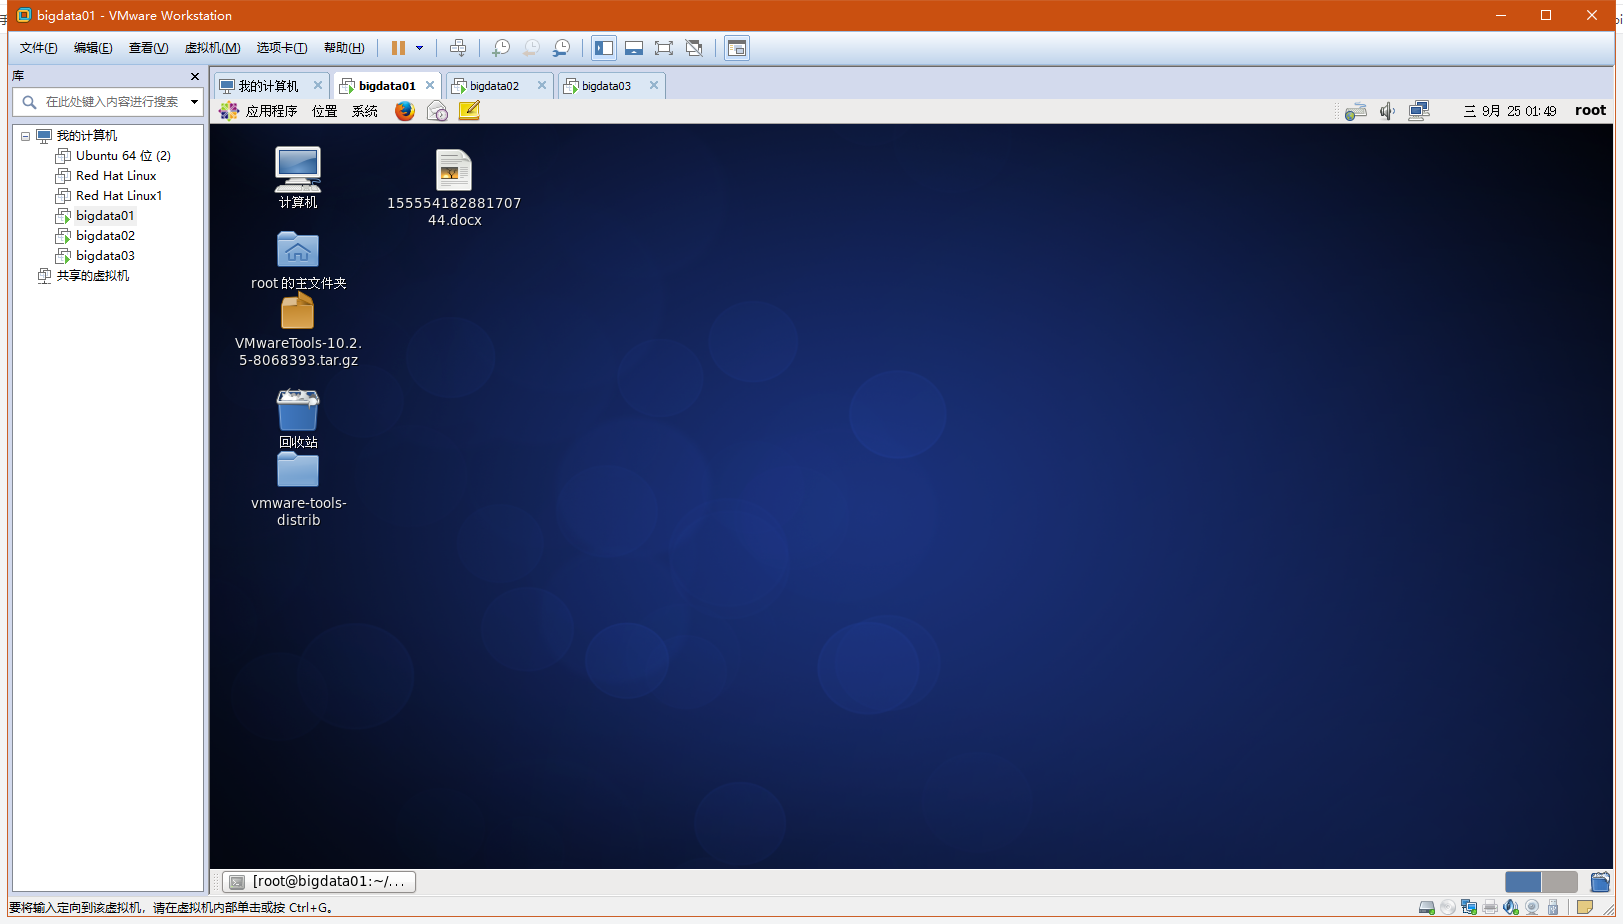Click the hard disk device status icon
This screenshot has height=924, width=1623.
pyautogui.click(x=1427, y=907)
